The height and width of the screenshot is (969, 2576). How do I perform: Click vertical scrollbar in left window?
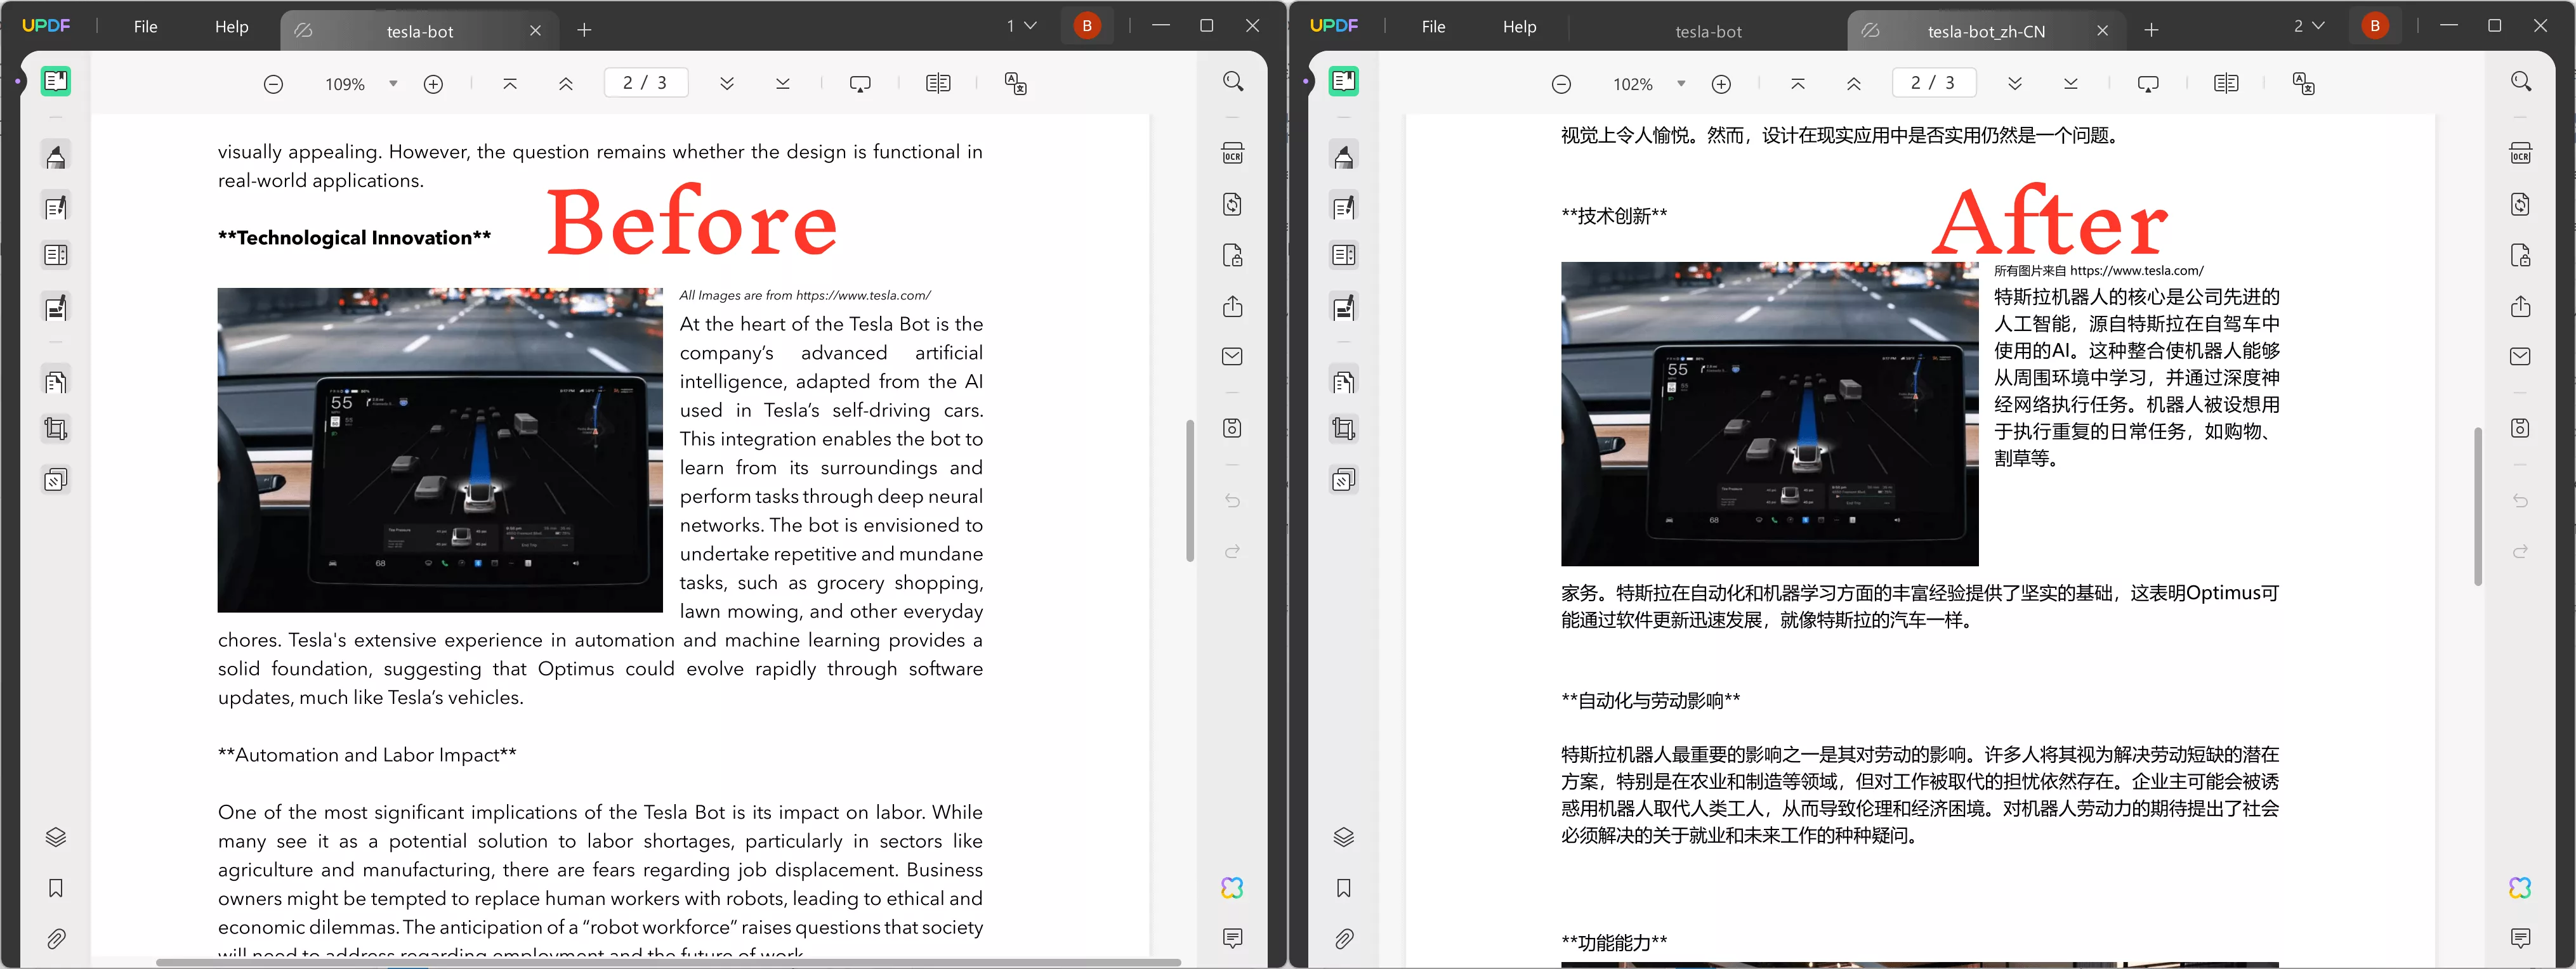pyautogui.click(x=1190, y=490)
